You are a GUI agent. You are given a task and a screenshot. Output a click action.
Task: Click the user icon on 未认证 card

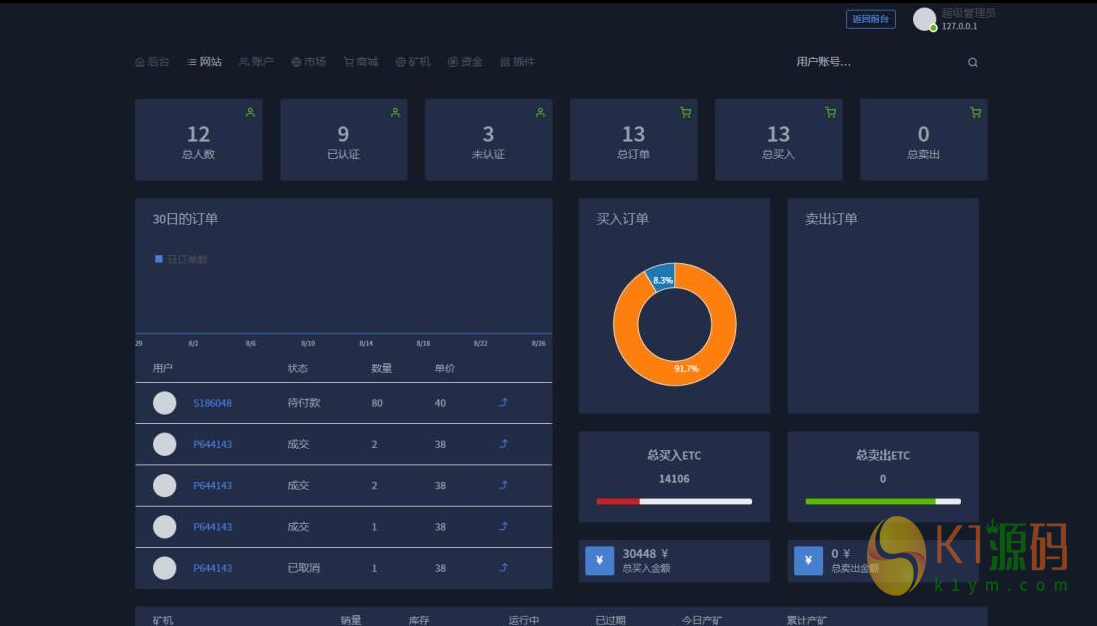[x=540, y=113]
